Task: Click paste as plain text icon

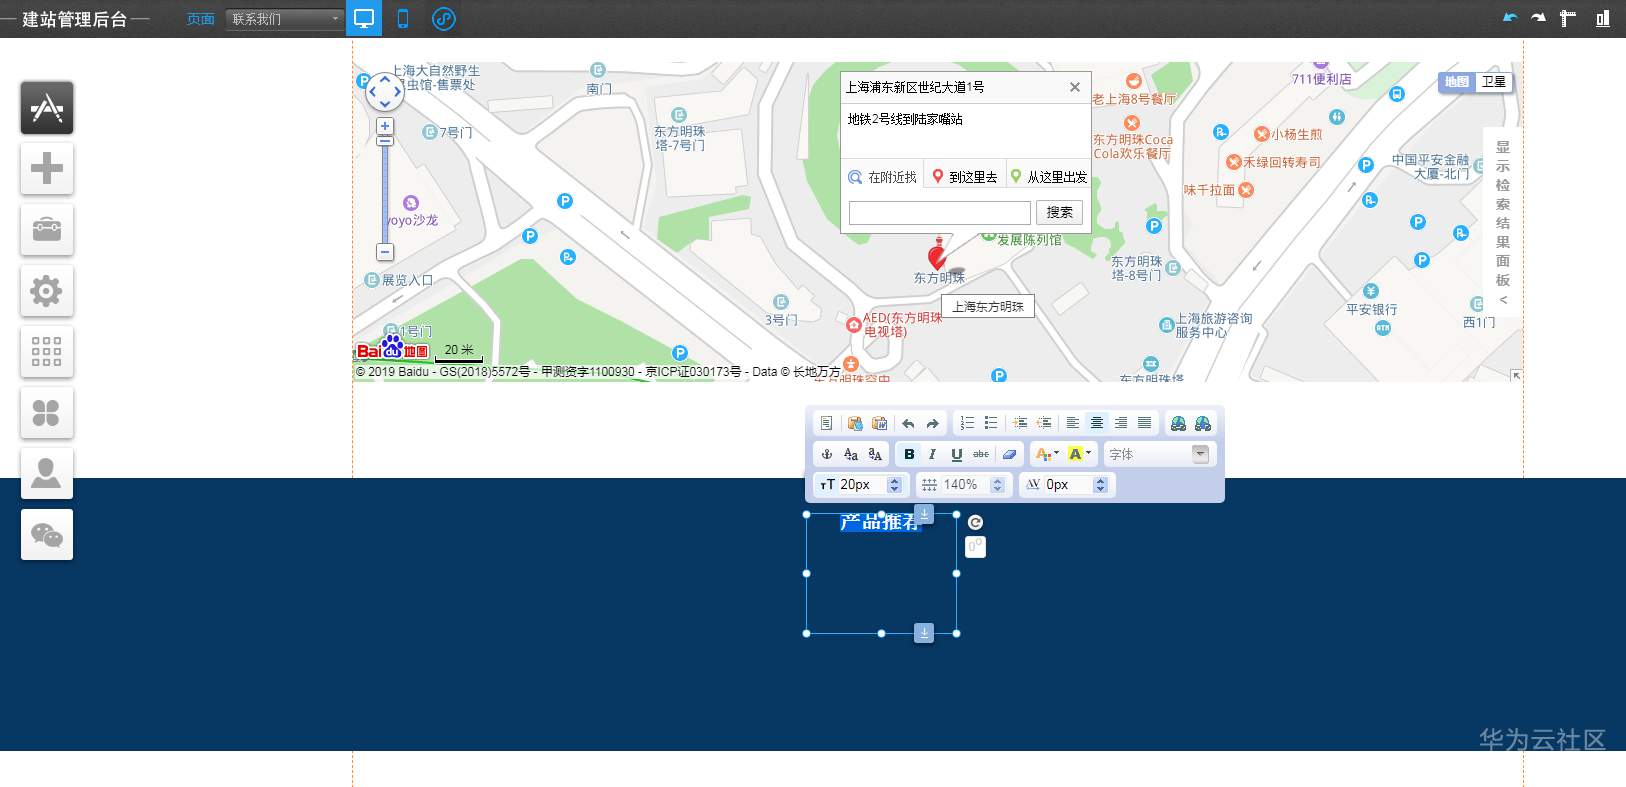Action: click(855, 423)
